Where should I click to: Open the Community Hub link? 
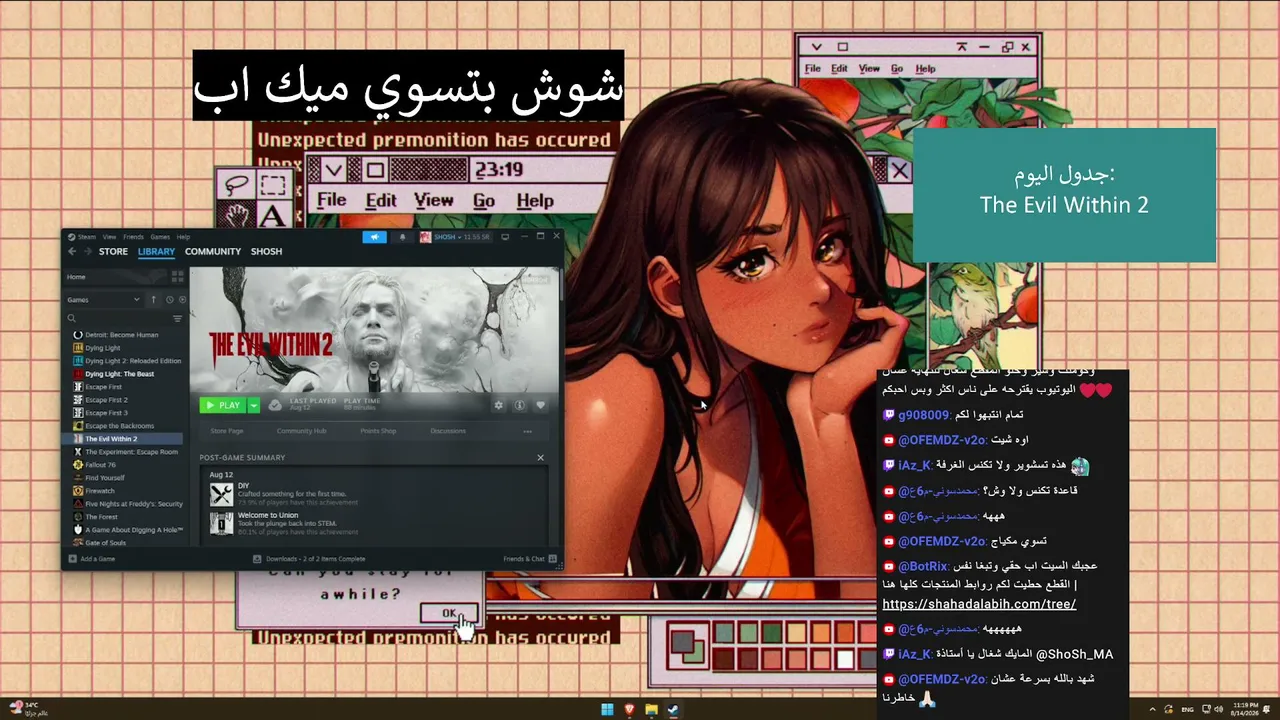(302, 431)
